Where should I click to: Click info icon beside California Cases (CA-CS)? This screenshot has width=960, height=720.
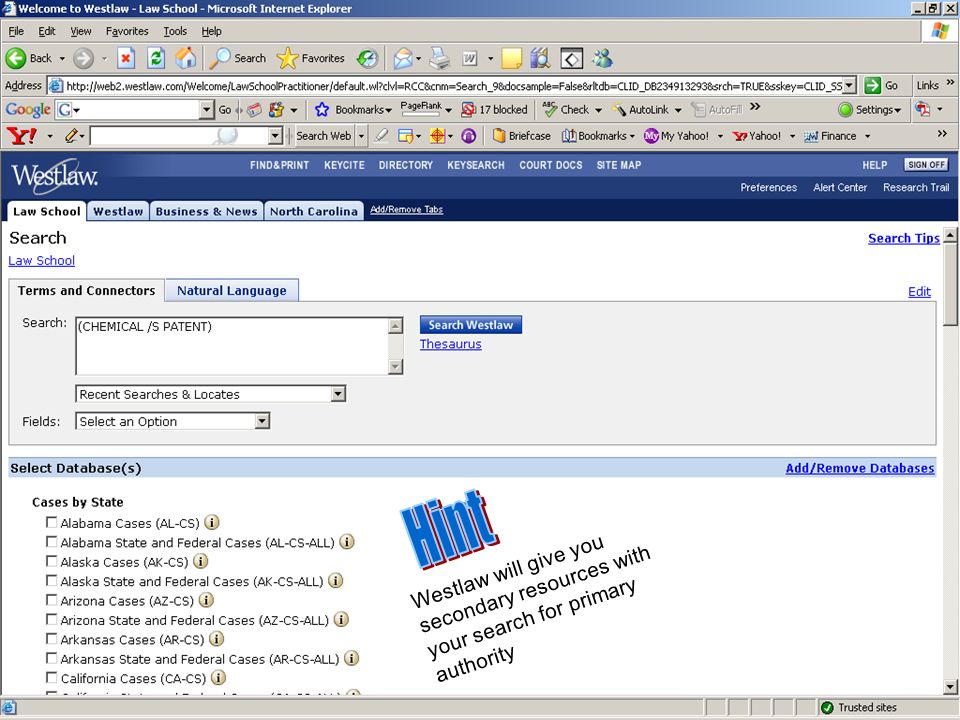pyautogui.click(x=219, y=678)
